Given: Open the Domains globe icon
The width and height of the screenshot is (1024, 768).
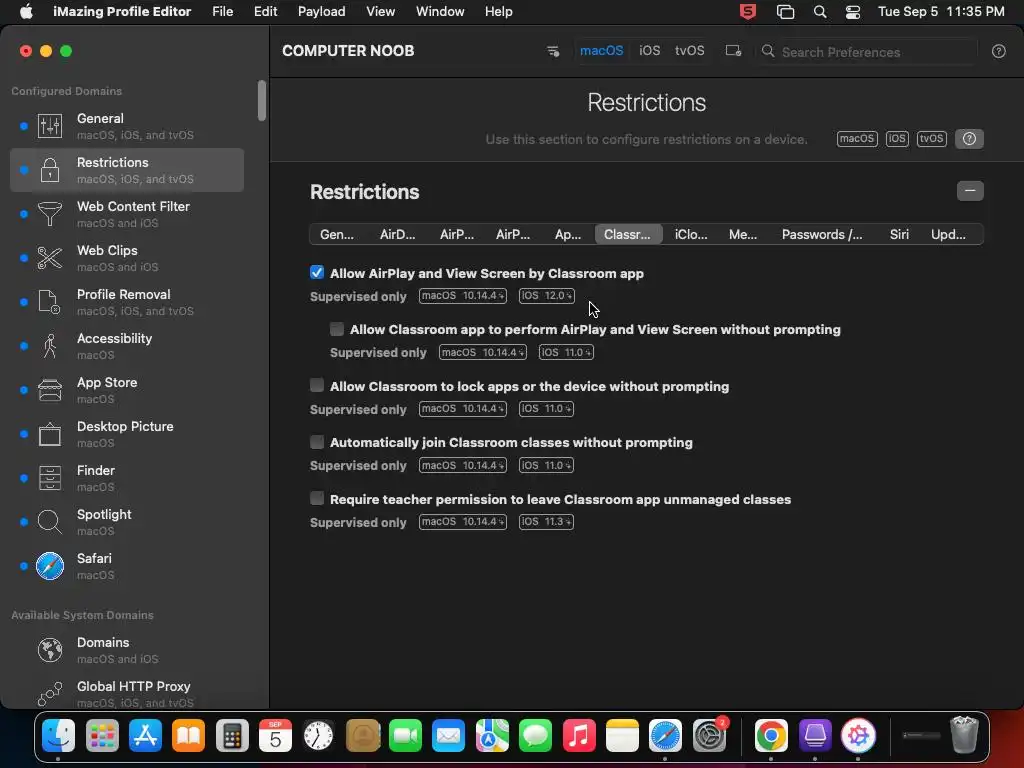Looking at the screenshot, I should click(50, 650).
